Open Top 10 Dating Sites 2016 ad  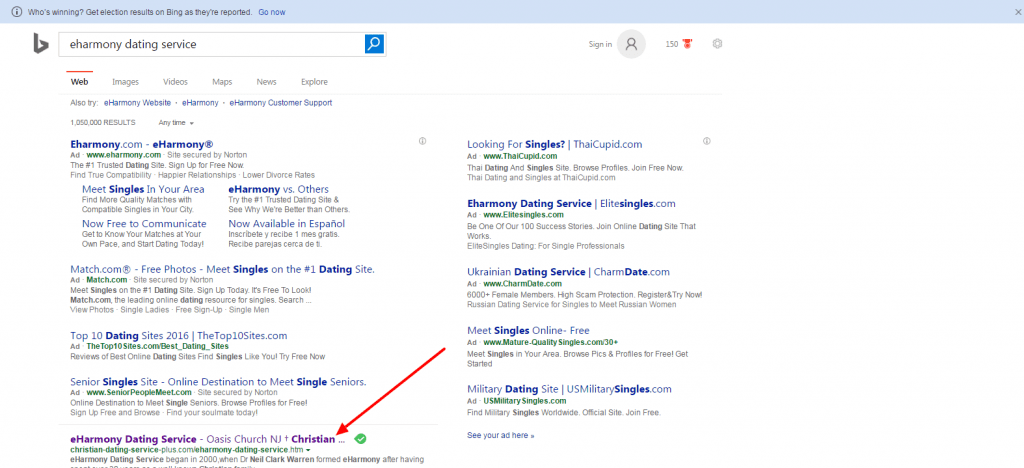[x=178, y=335]
